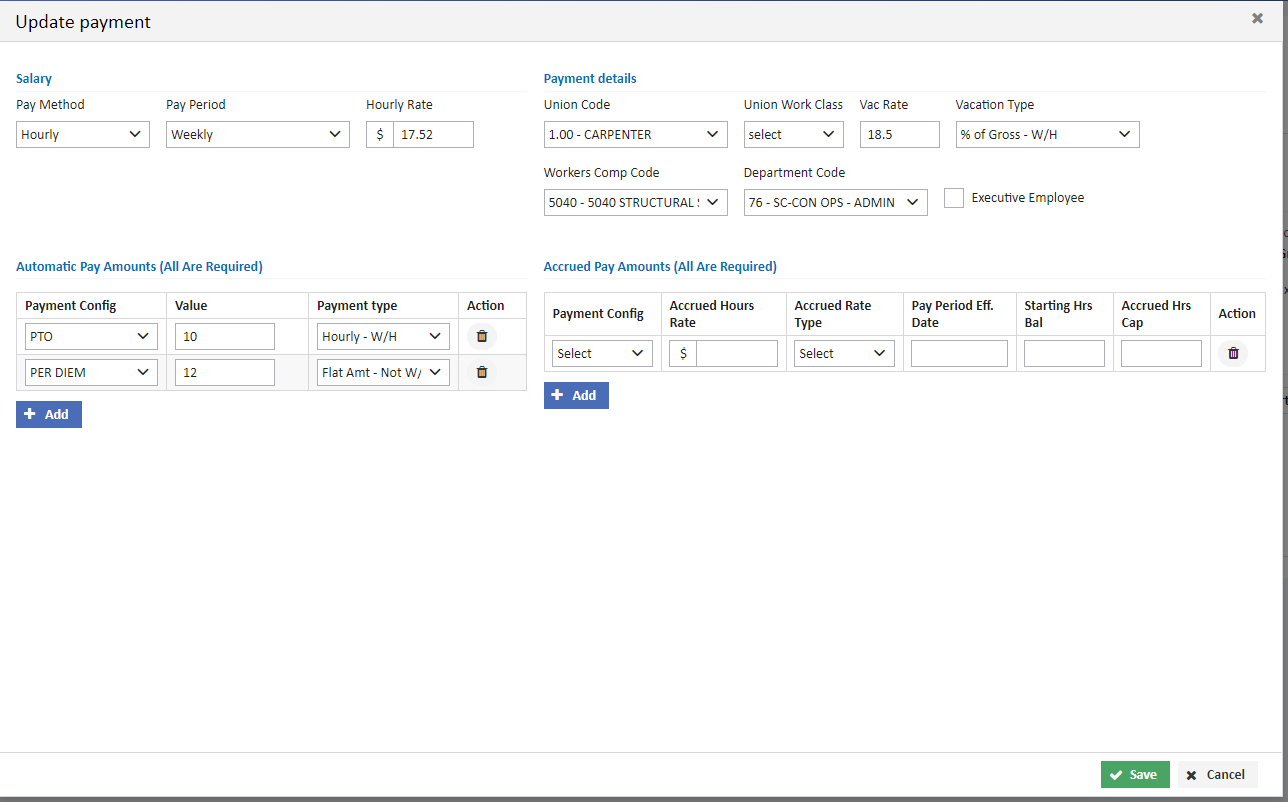The image size is (1288, 802).
Task: Open the PTO Payment Config dropdown
Action: [91, 336]
